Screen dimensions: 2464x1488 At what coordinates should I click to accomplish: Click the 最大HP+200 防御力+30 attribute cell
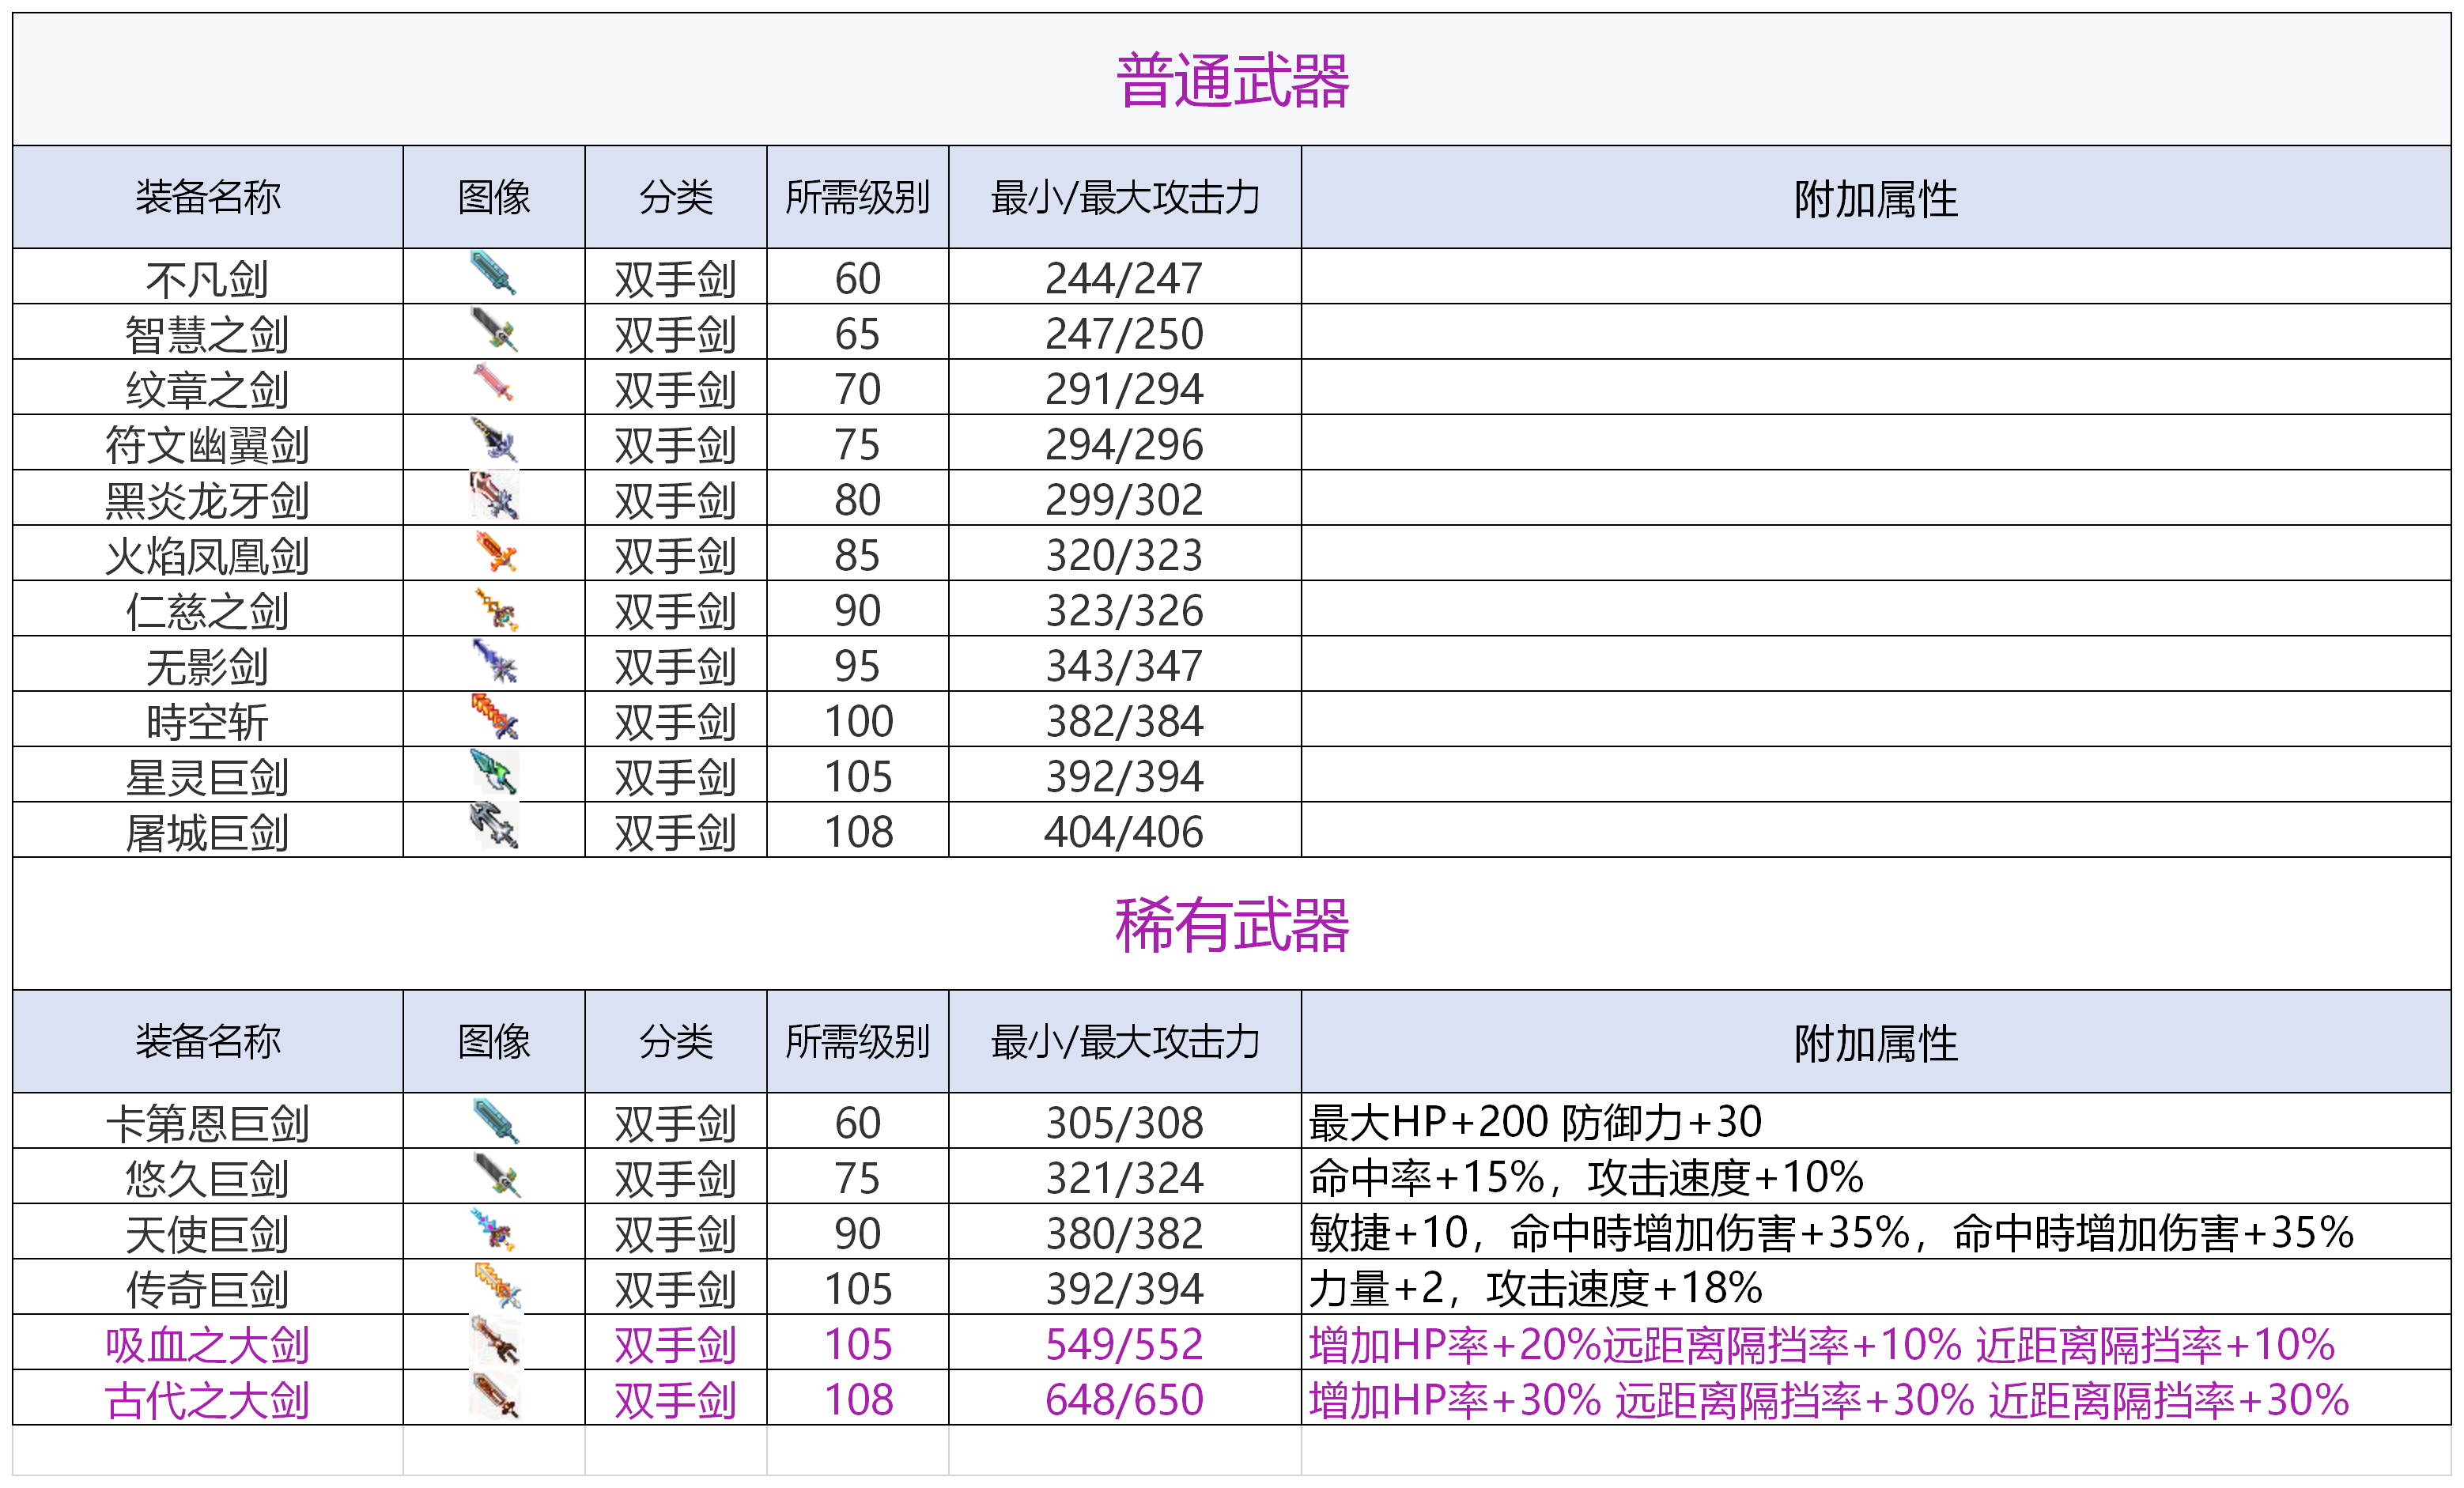tap(1535, 1122)
